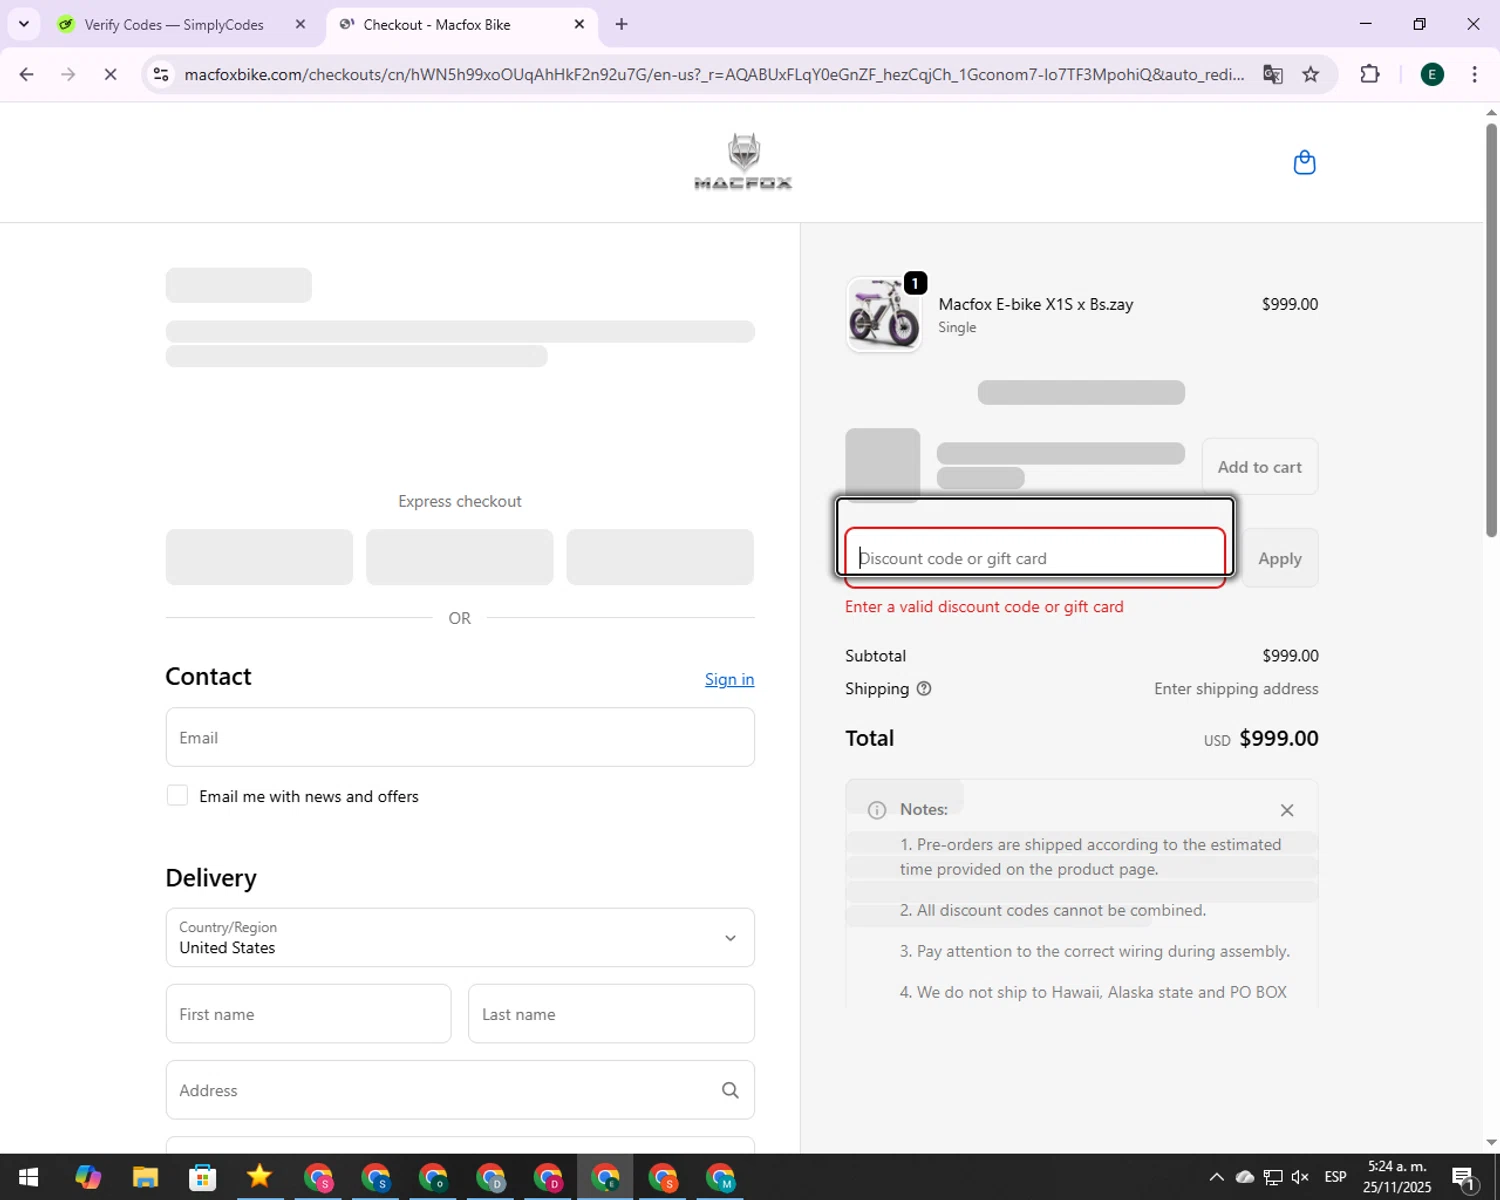Image resolution: width=1500 pixels, height=1200 pixels.
Task: Click the Apply discount button
Action: (x=1280, y=558)
